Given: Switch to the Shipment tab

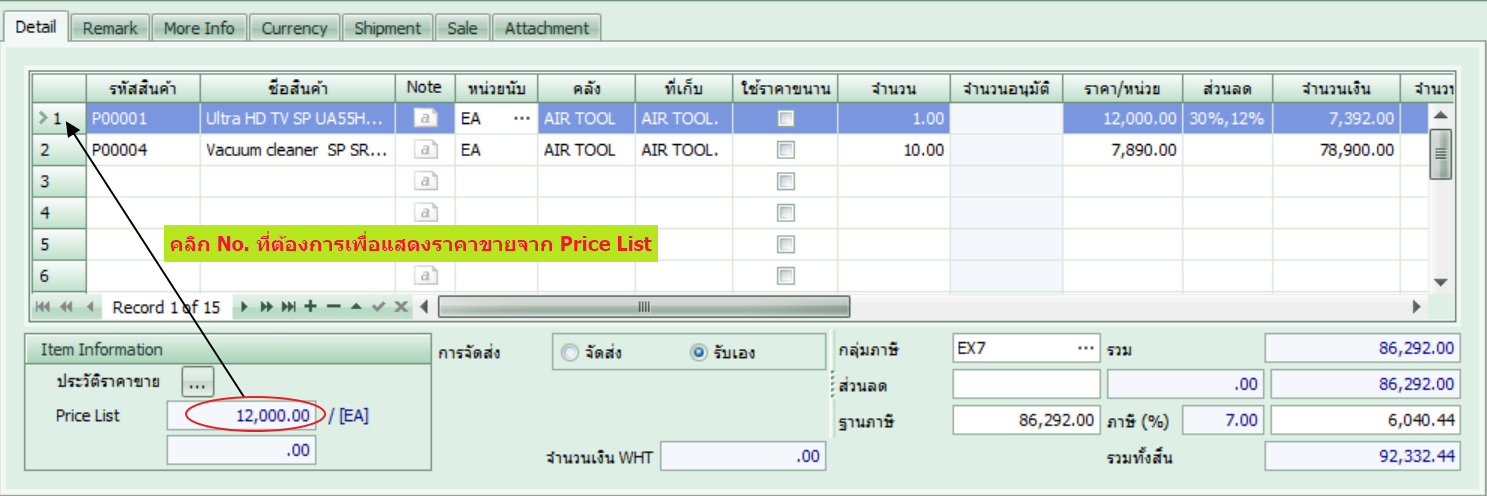Looking at the screenshot, I should tap(388, 28).
